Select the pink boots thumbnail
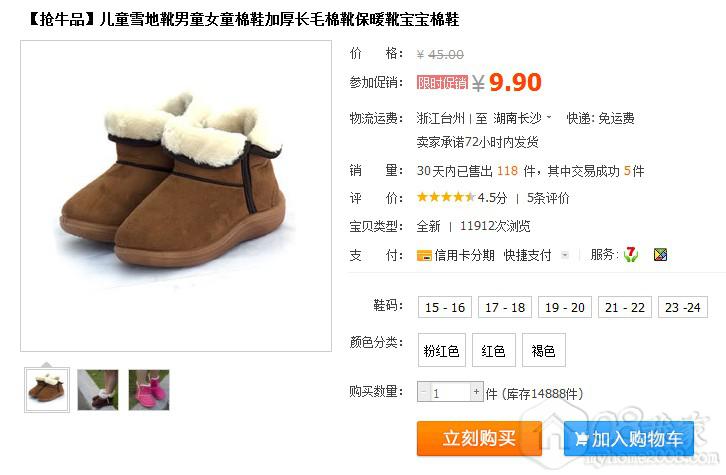Viewport: 726px width, 475px height. click(x=149, y=390)
